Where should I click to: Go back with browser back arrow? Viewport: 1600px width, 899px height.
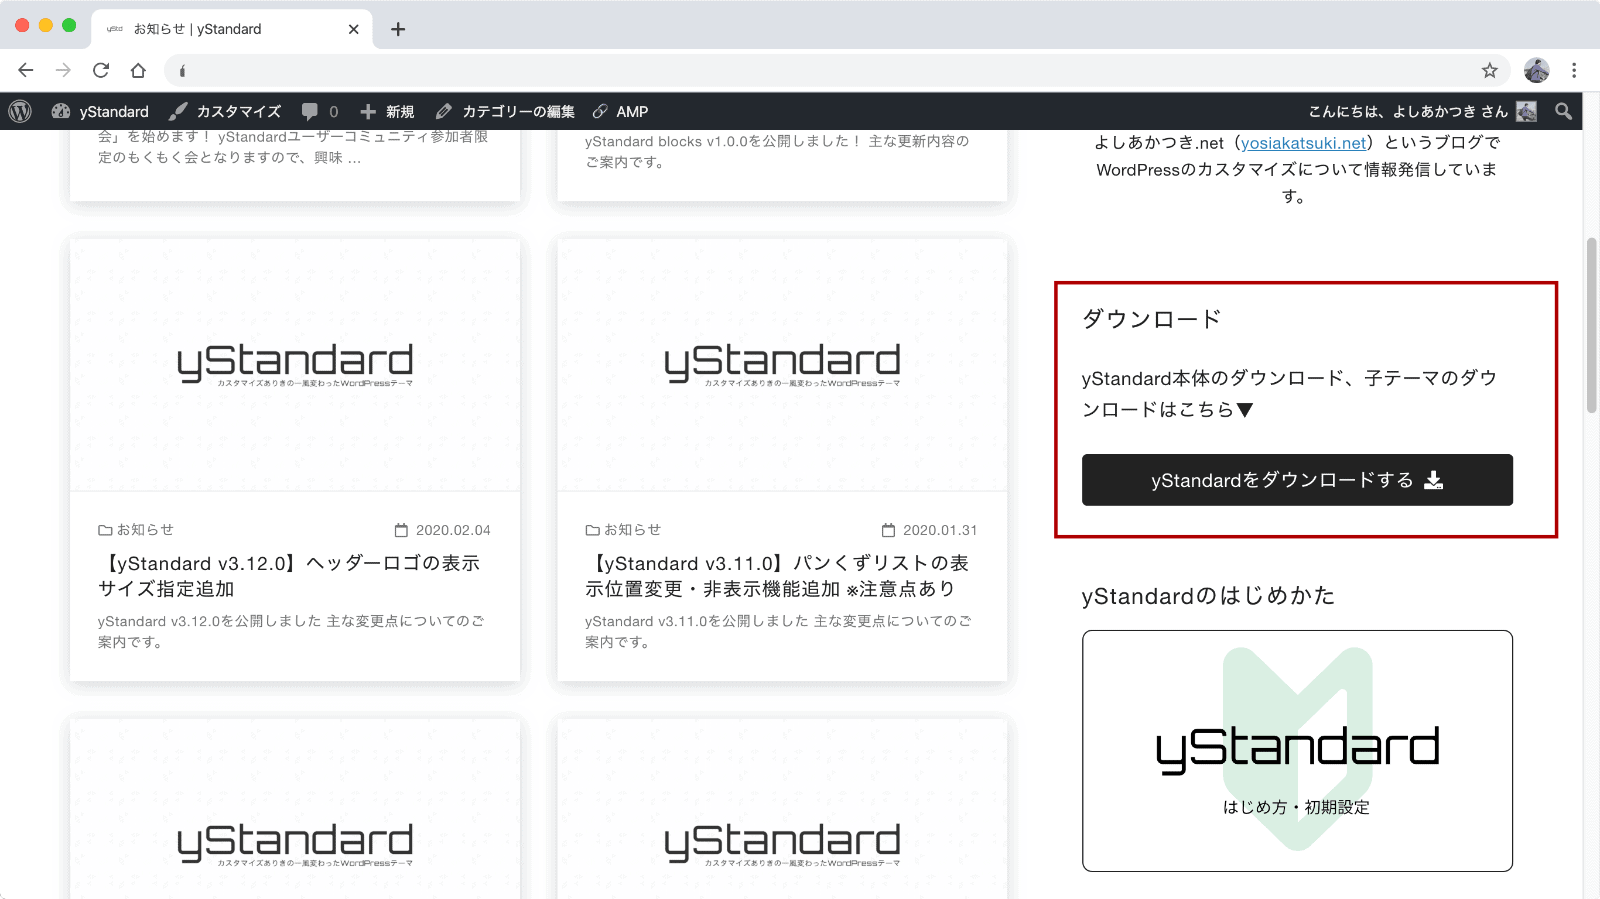pyautogui.click(x=26, y=70)
